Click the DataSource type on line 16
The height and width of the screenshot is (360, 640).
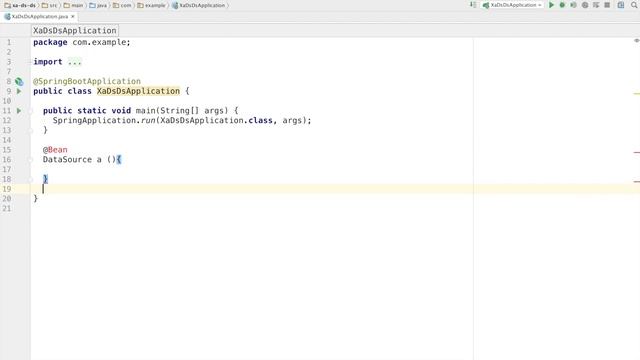tap(67, 160)
